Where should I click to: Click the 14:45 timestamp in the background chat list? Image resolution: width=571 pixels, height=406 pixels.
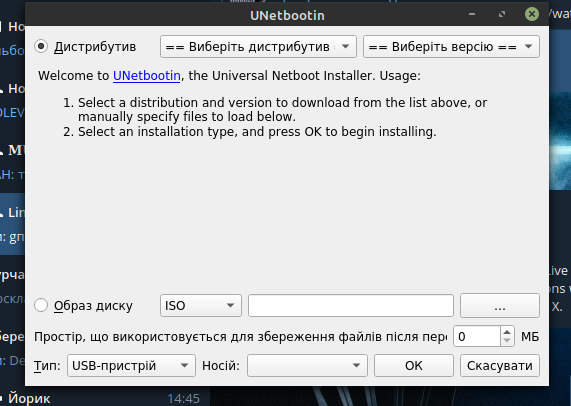point(183,398)
